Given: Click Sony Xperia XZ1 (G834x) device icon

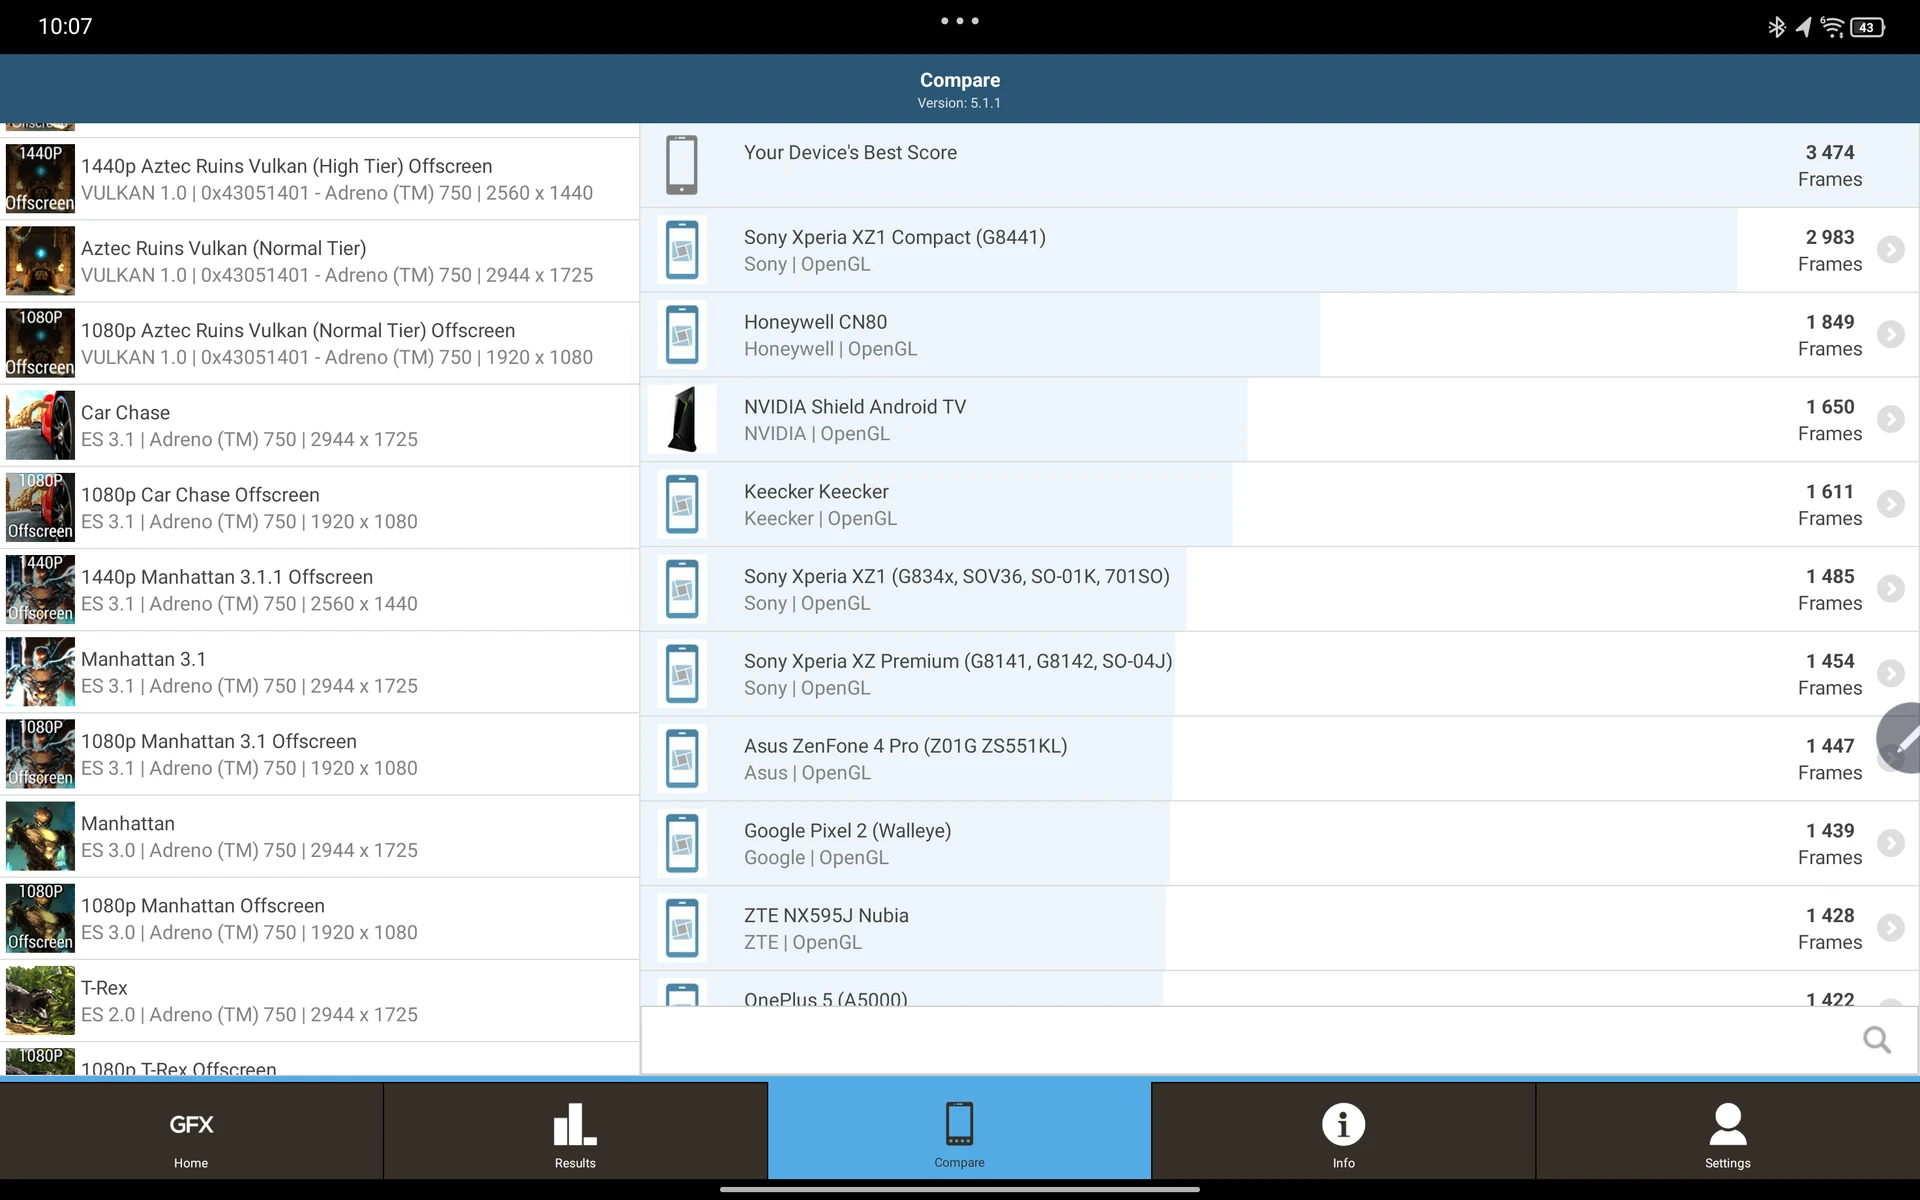Looking at the screenshot, I should tap(682, 589).
